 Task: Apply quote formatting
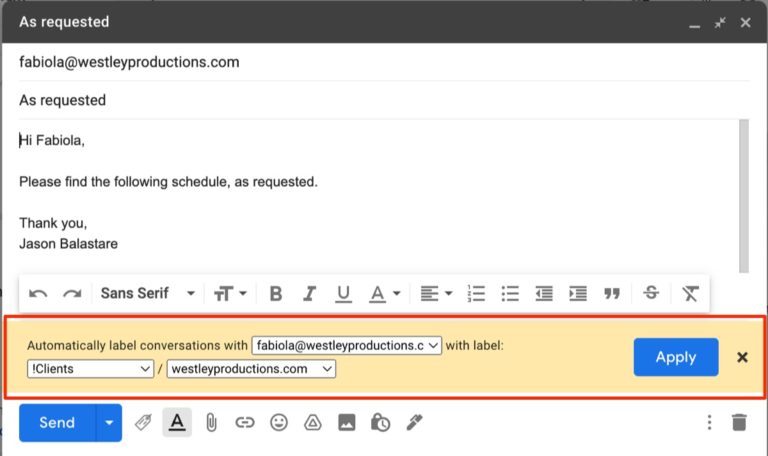(x=612, y=294)
